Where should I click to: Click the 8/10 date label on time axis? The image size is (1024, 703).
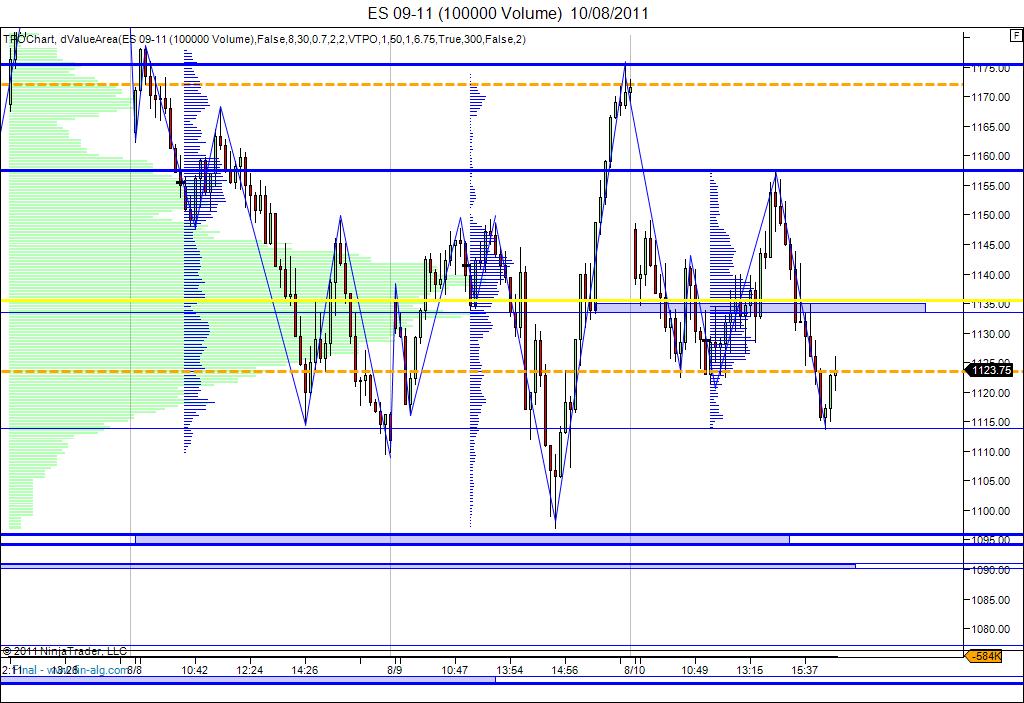point(634,670)
